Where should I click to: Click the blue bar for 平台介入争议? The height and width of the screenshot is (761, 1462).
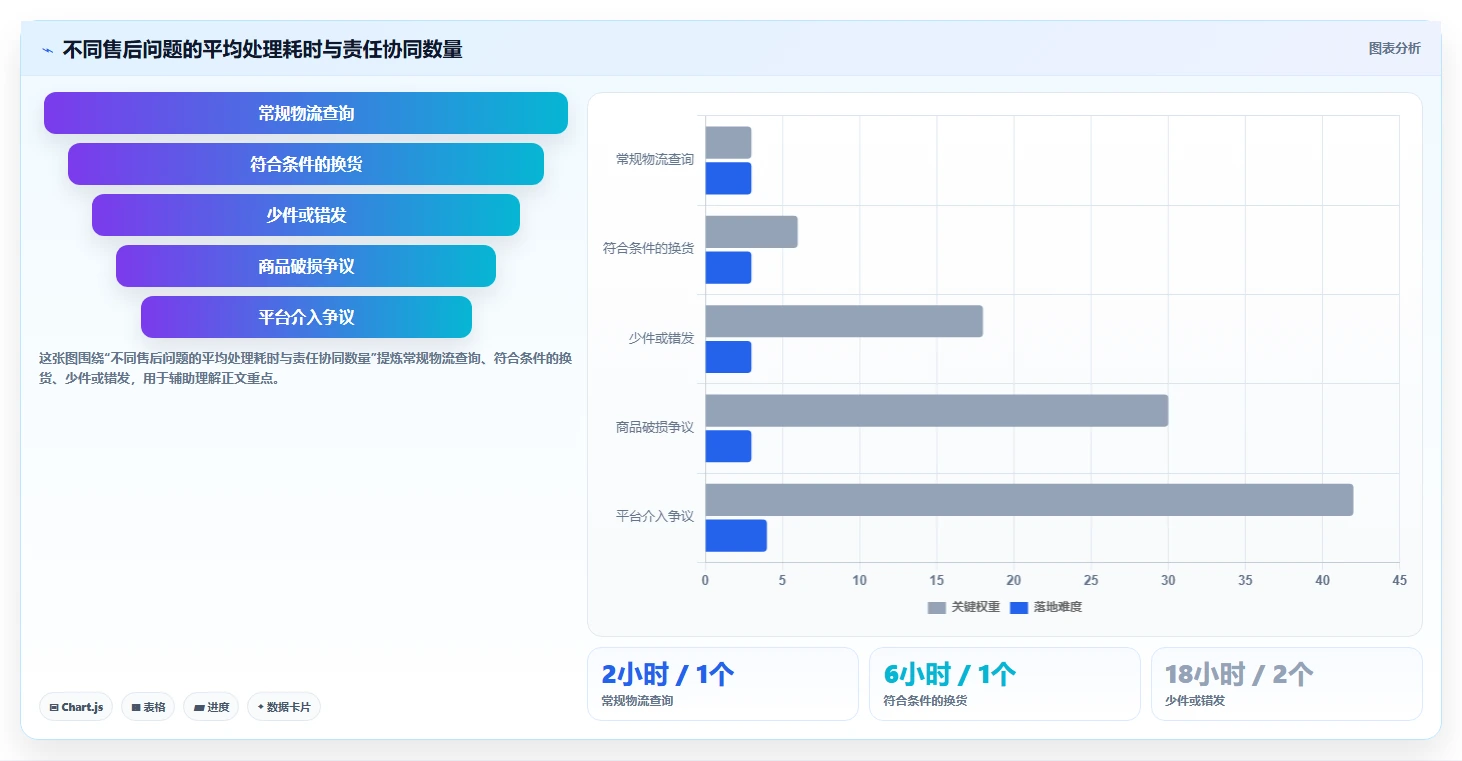[736, 535]
